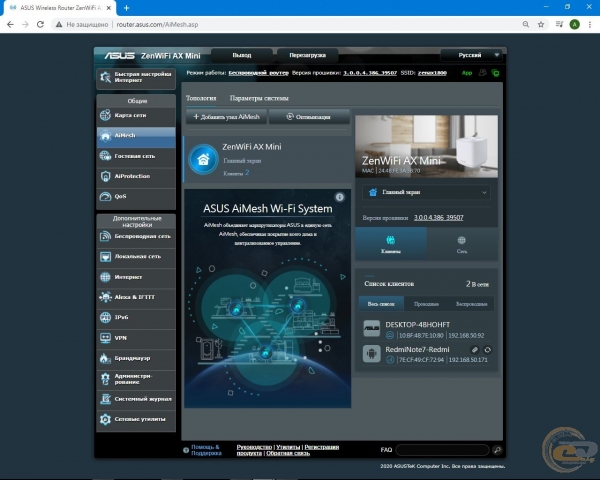Click the users status icon in header

click(x=483, y=72)
